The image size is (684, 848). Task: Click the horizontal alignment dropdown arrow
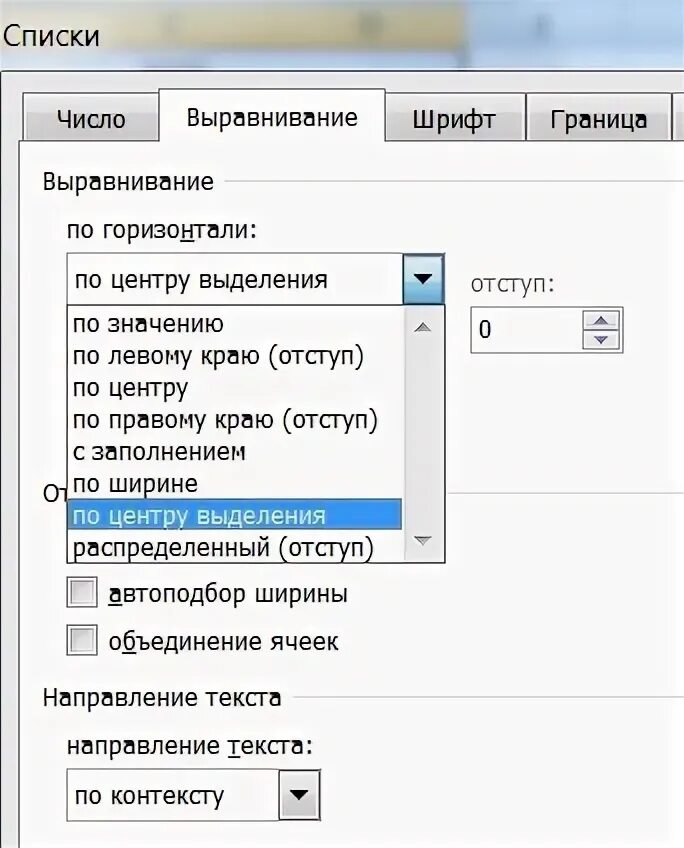point(423,279)
